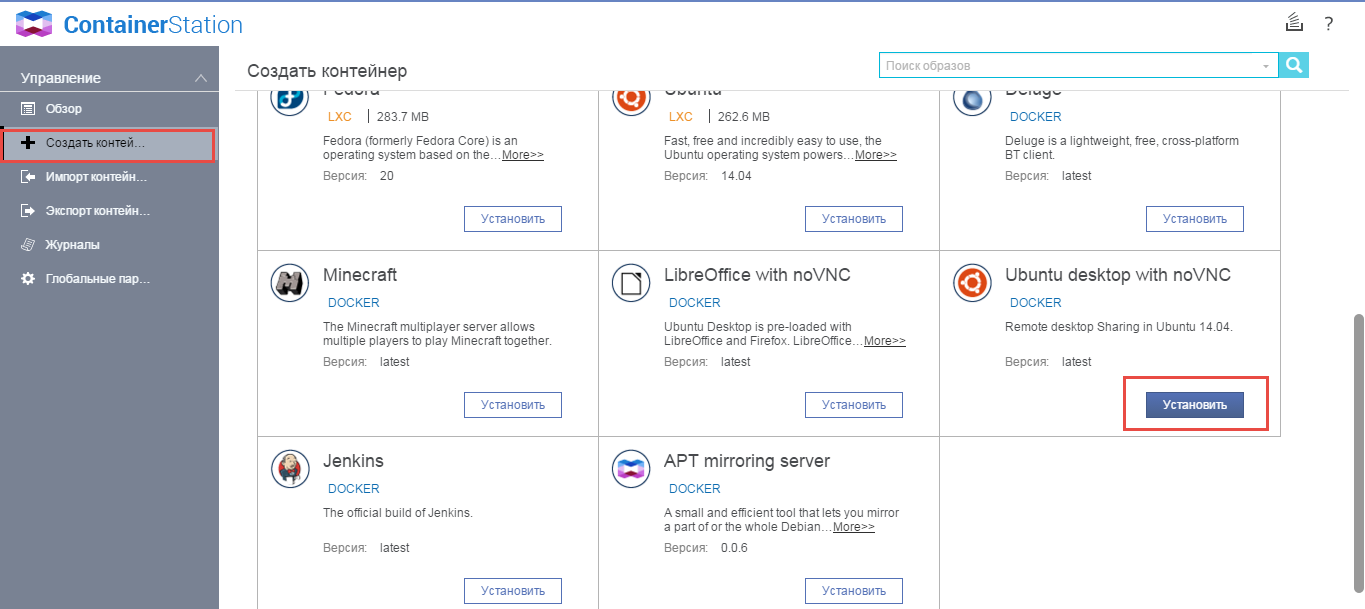Click Установить for Fedora
1365x609 pixels.
click(513, 219)
